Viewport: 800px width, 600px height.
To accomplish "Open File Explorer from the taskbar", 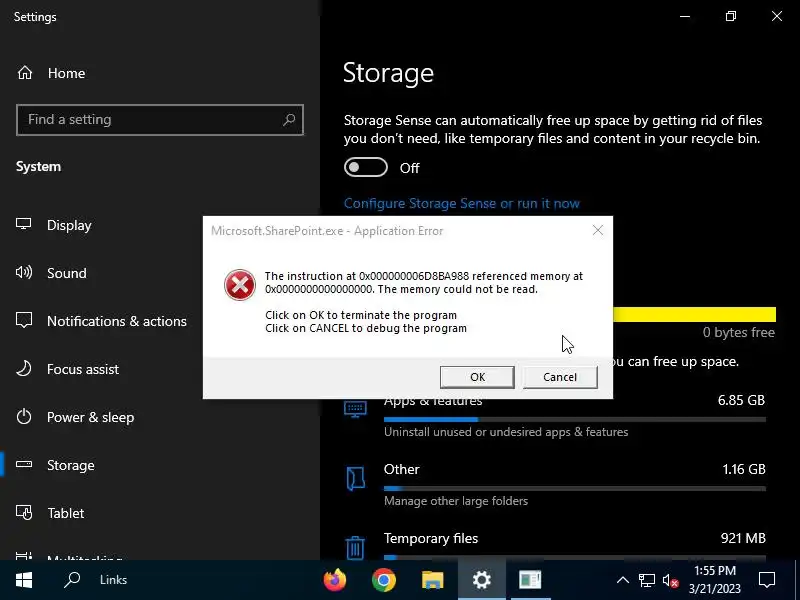I will point(433,580).
